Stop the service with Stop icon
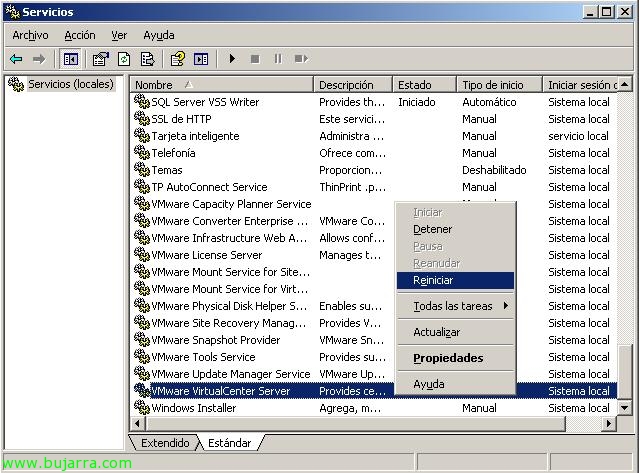639x473 pixels. 255,59
